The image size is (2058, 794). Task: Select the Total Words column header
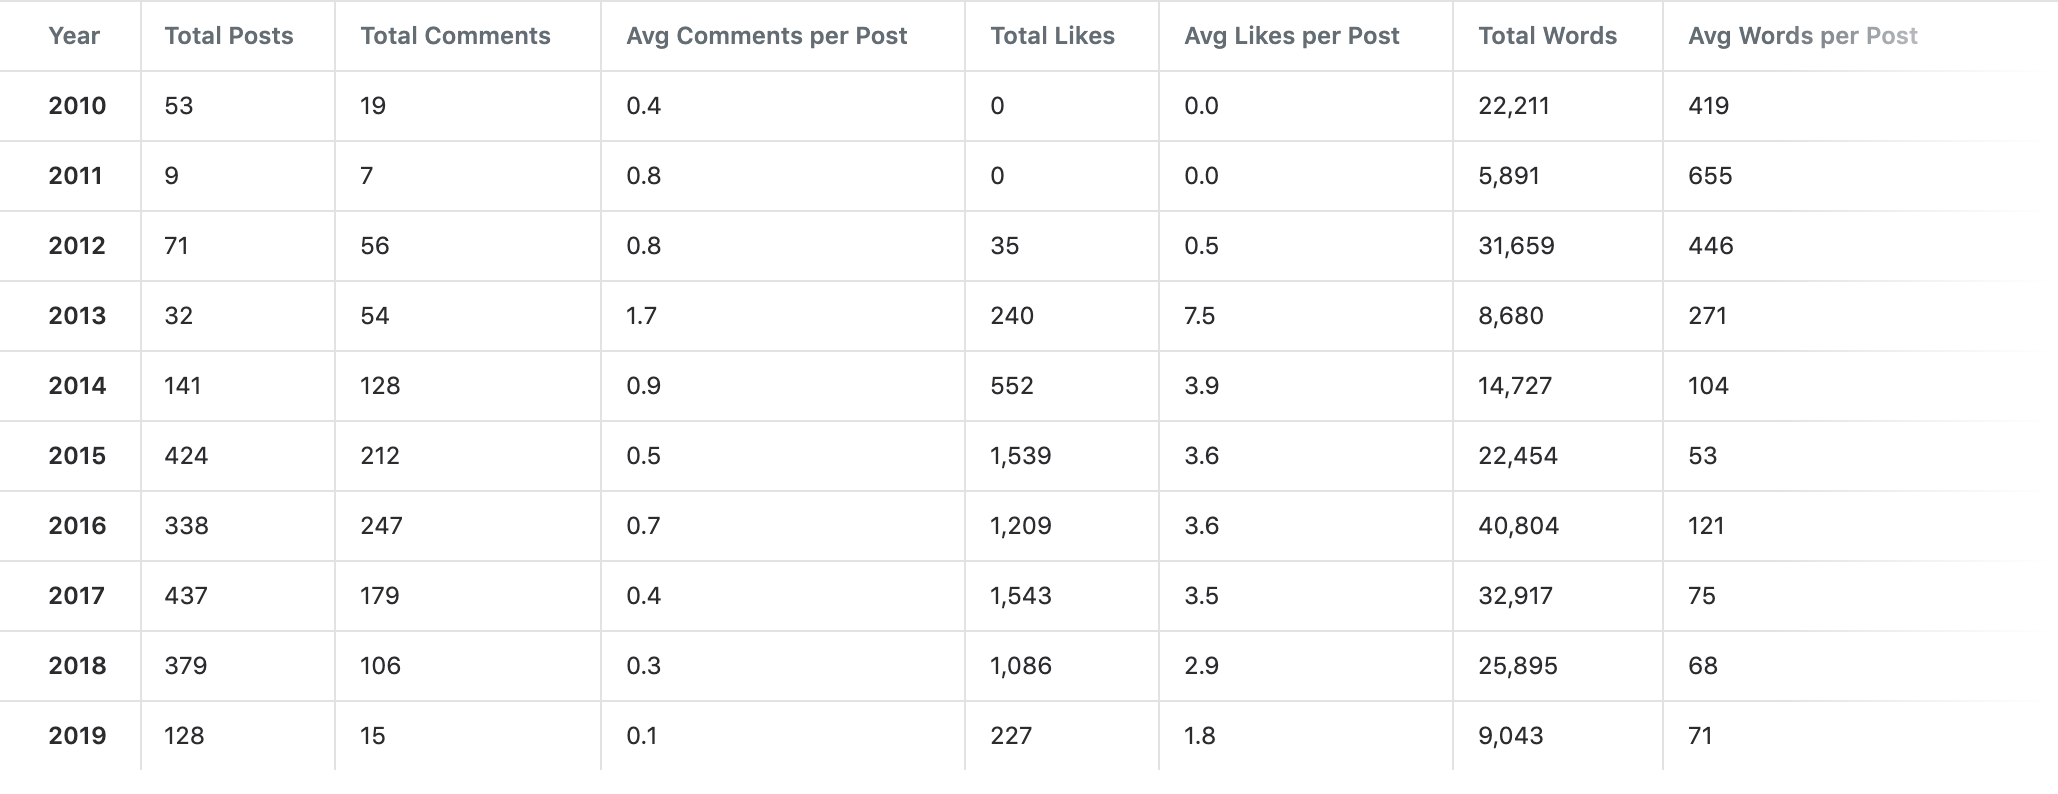tap(1547, 36)
